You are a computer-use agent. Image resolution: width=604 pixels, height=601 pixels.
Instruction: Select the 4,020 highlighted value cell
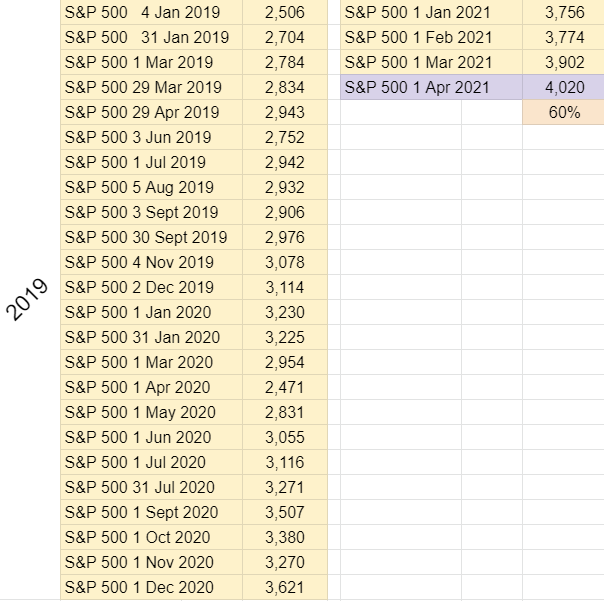coord(563,87)
